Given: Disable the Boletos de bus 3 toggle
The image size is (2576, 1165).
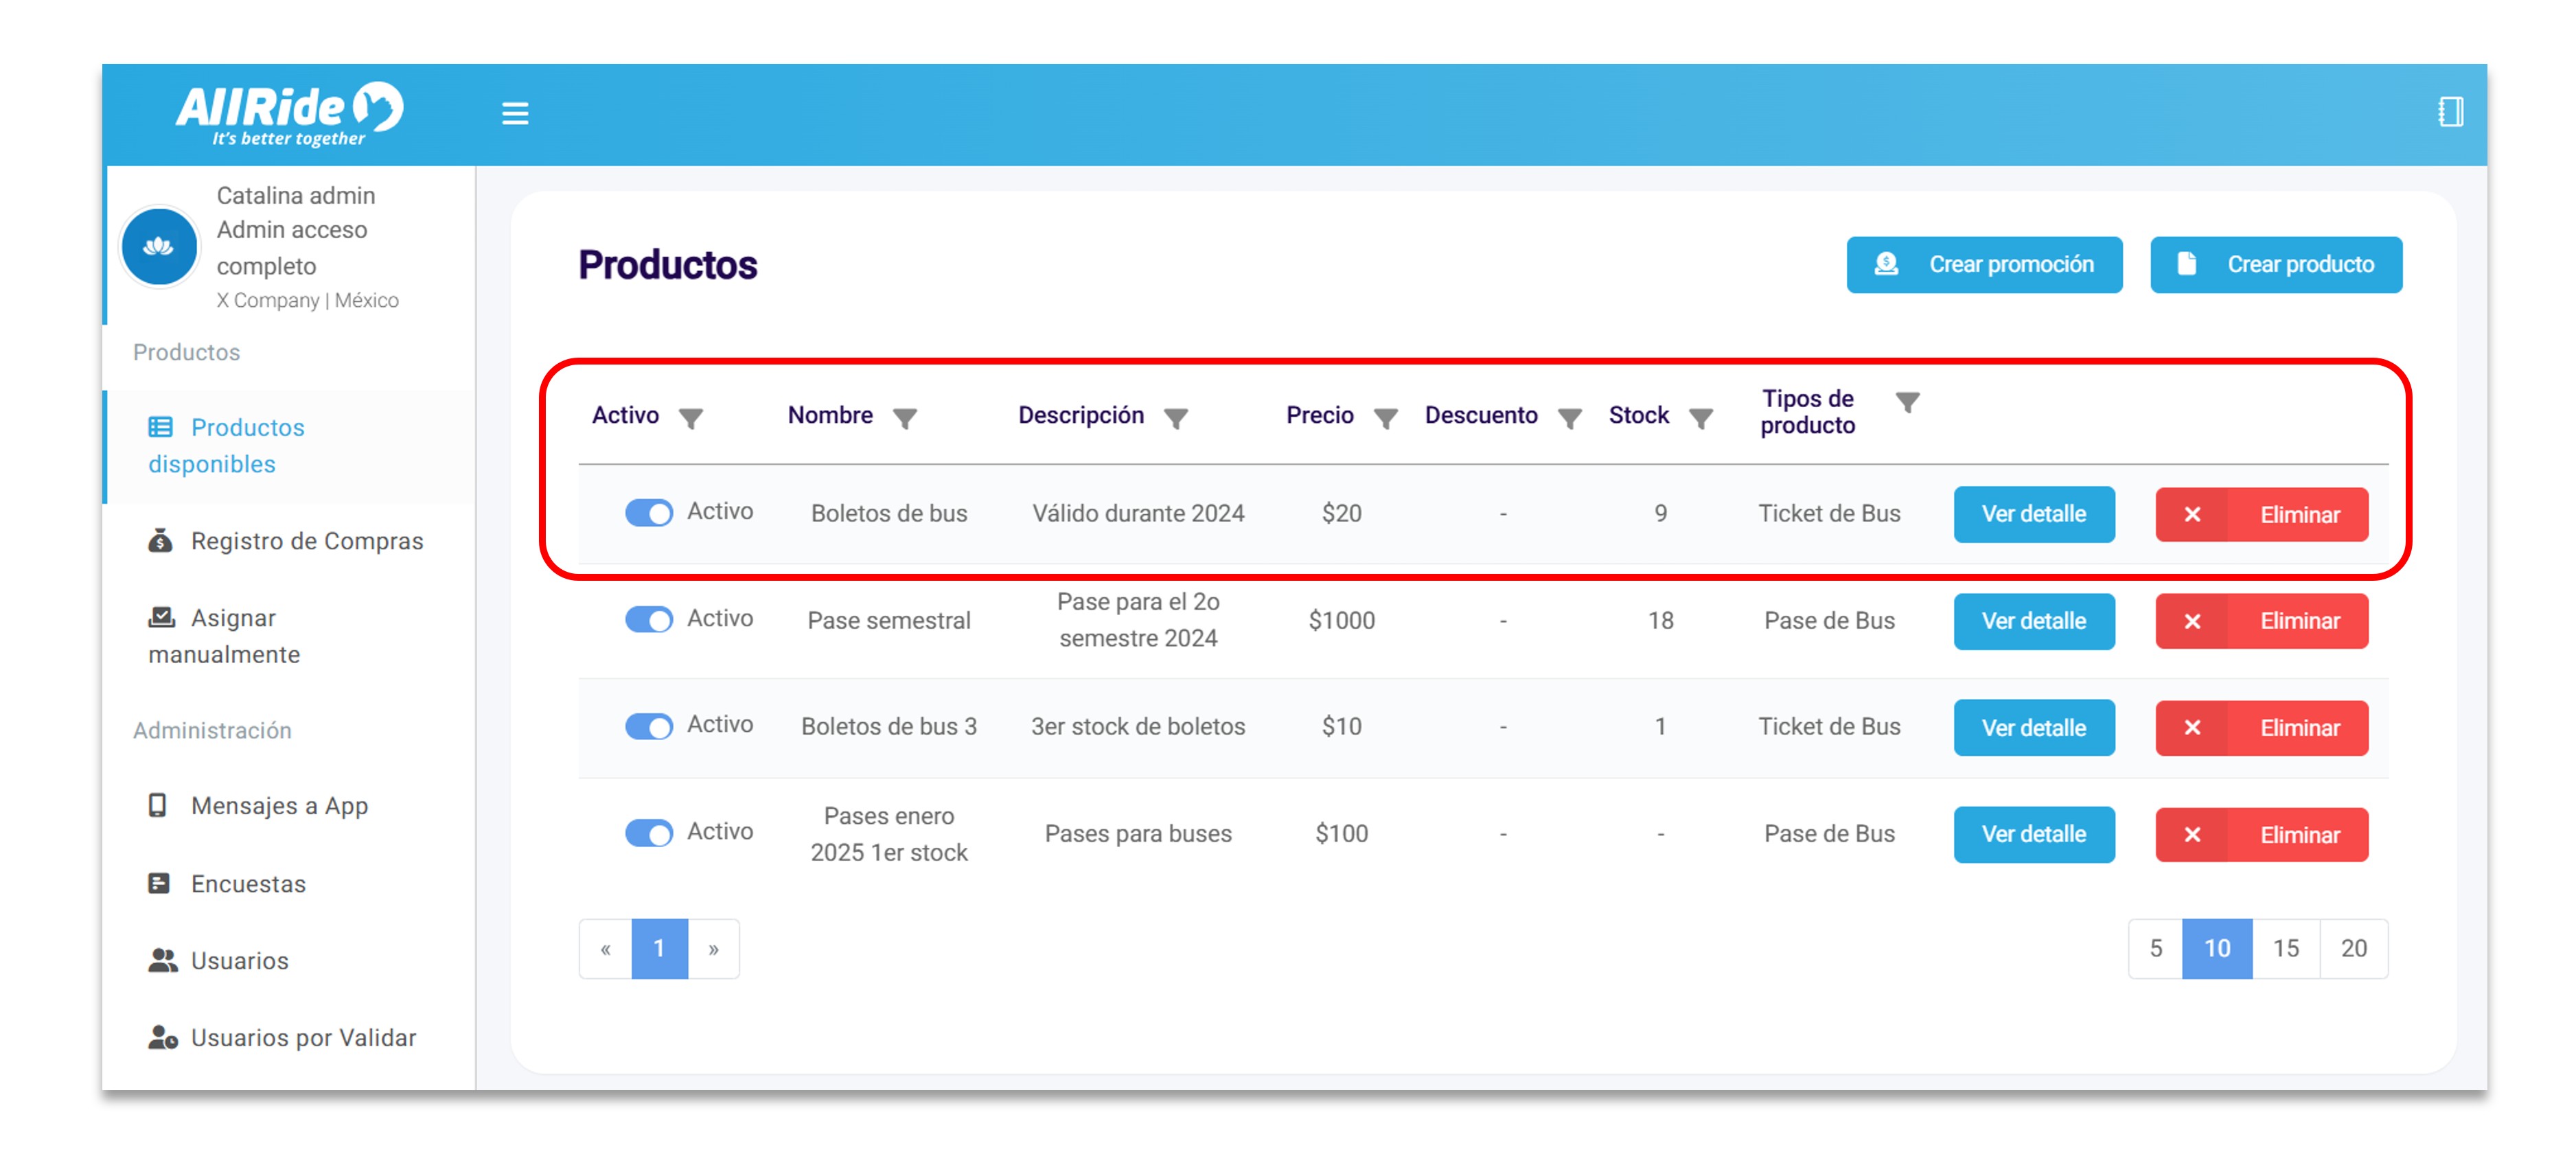Looking at the screenshot, I should (x=649, y=726).
